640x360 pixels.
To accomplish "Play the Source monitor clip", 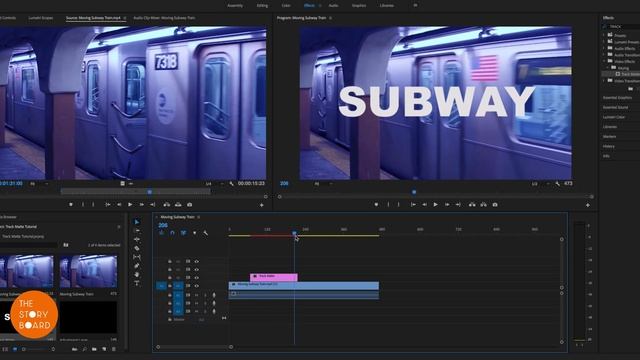I will [x=130, y=204].
